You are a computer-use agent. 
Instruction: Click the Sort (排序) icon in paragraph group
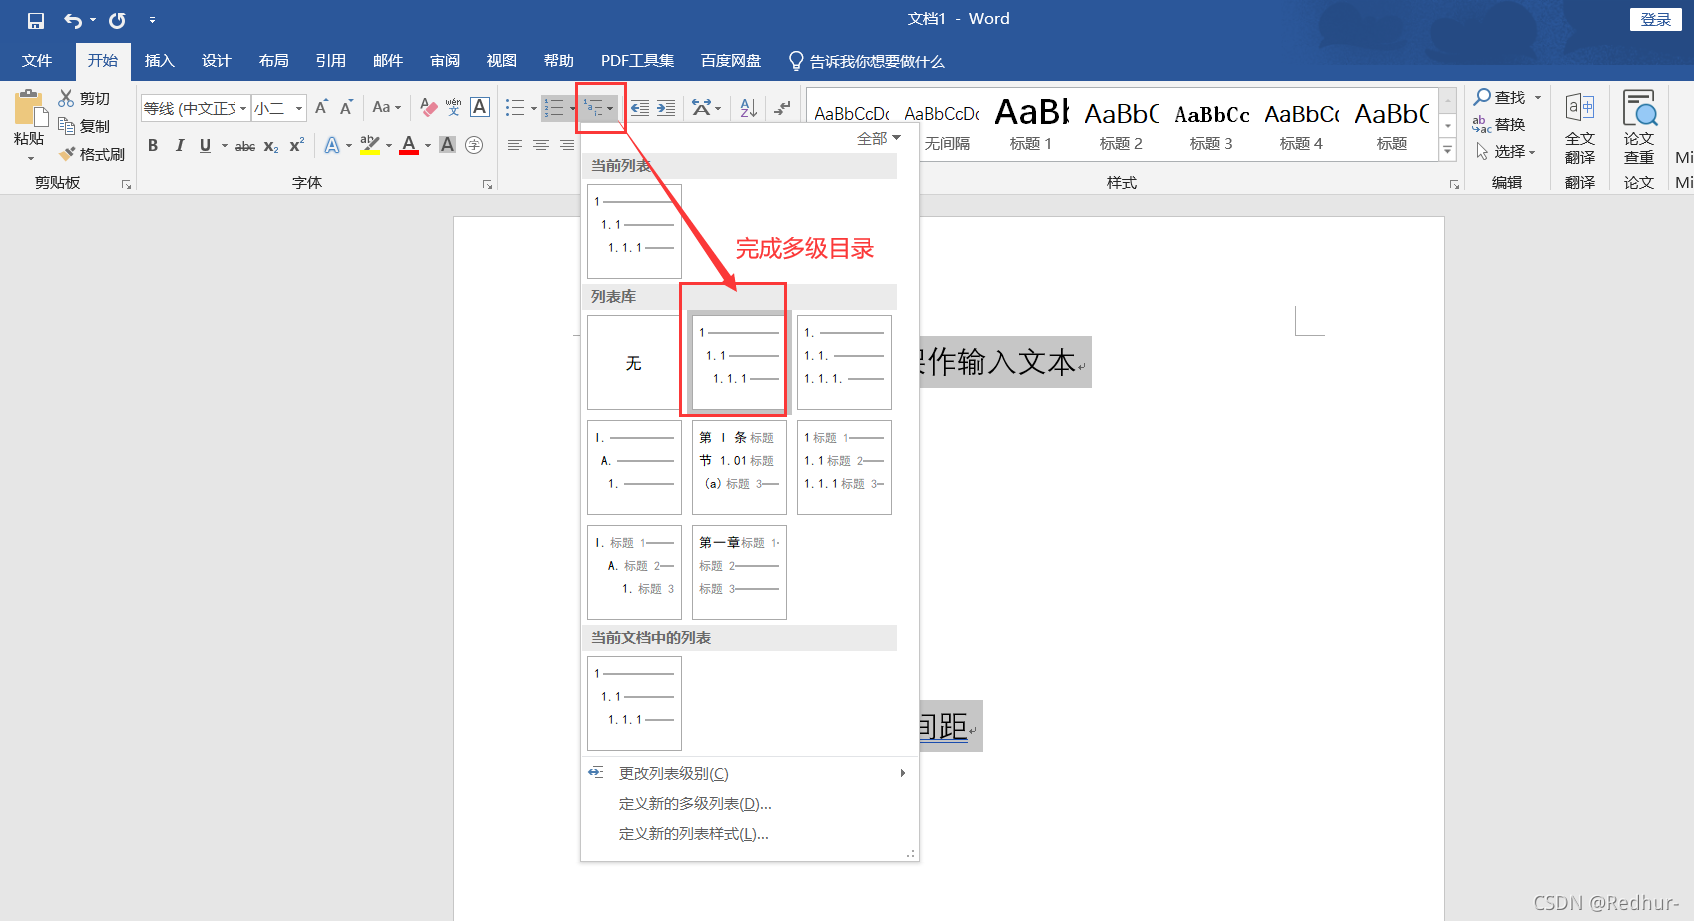click(x=747, y=107)
